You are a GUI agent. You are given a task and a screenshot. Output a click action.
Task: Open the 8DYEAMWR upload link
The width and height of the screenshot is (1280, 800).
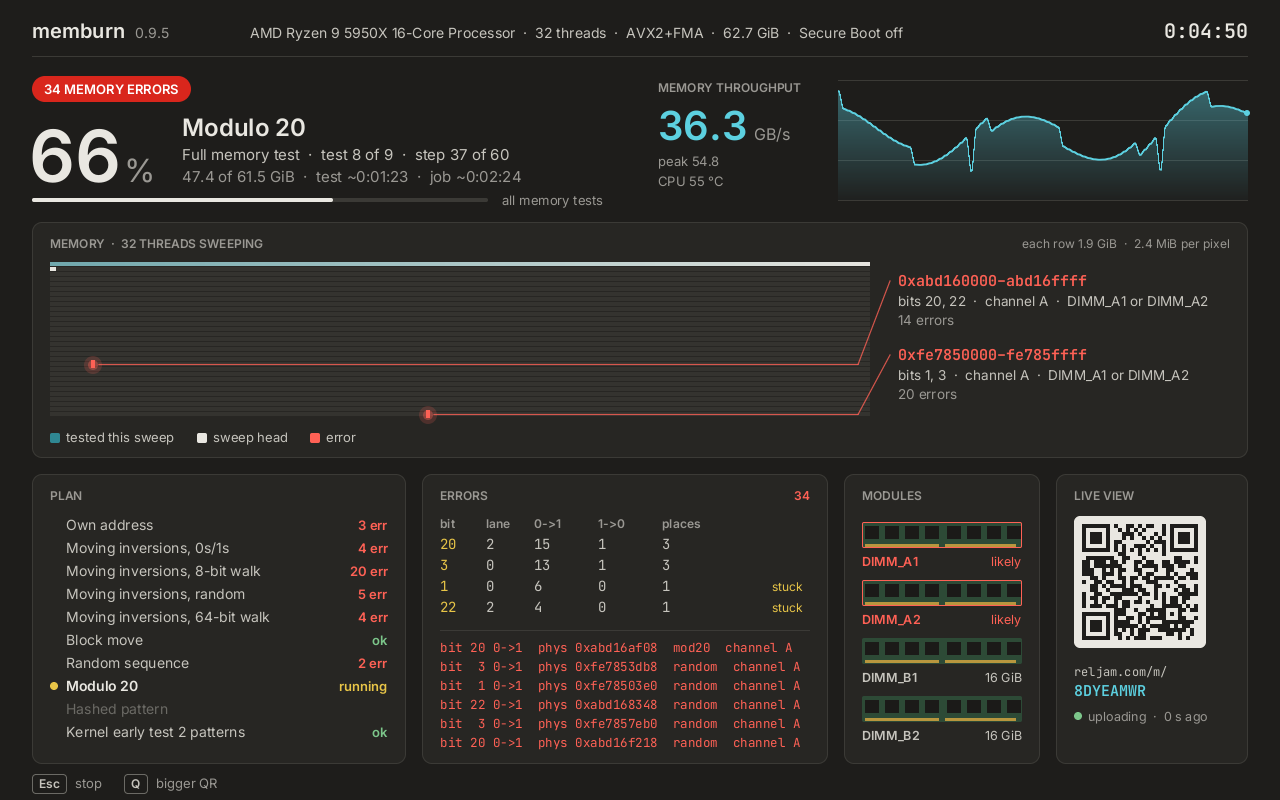pyautogui.click(x=1110, y=691)
